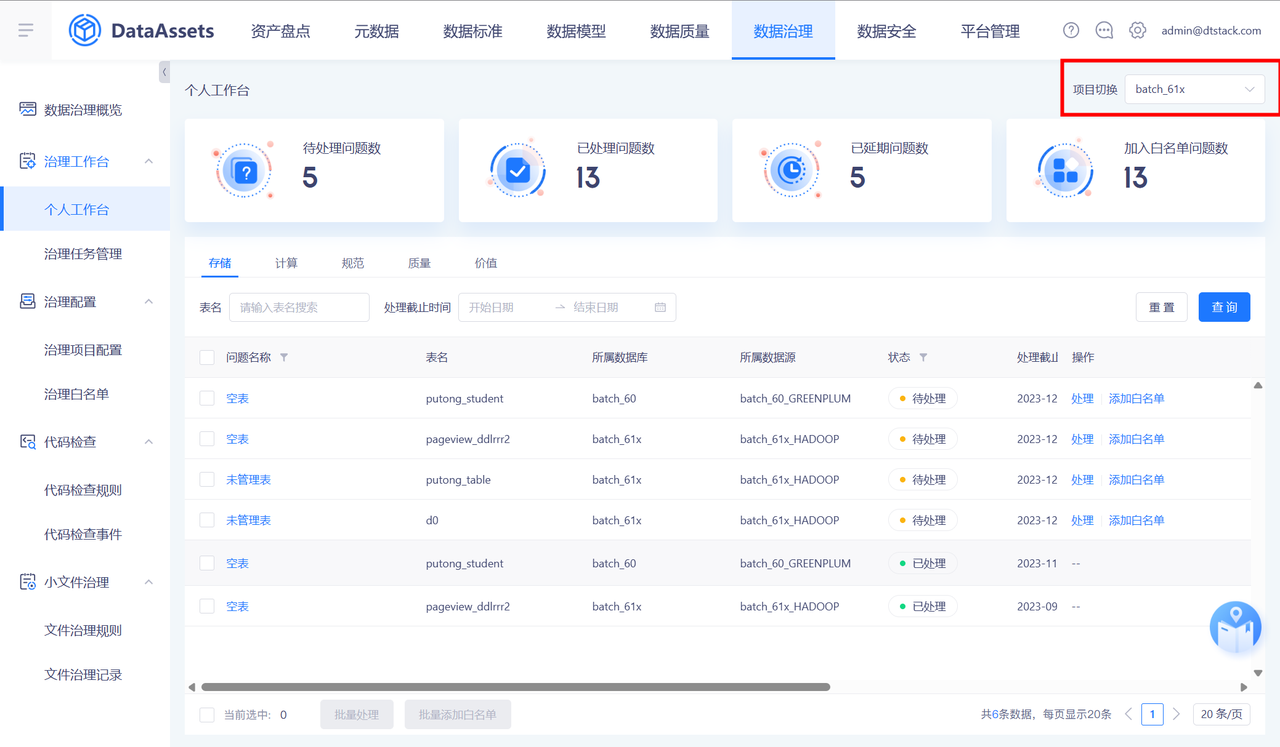
Task: Check the d0 row checkbox
Action: point(207,520)
